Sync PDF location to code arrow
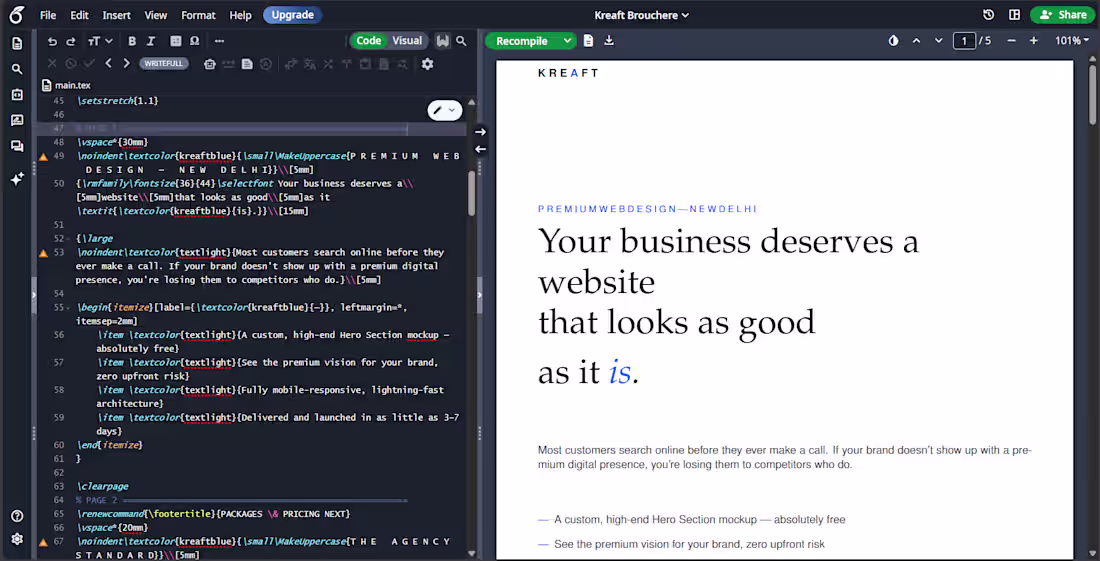Image resolution: width=1100 pixels, height=561 pixels. [x=481, y=149]
